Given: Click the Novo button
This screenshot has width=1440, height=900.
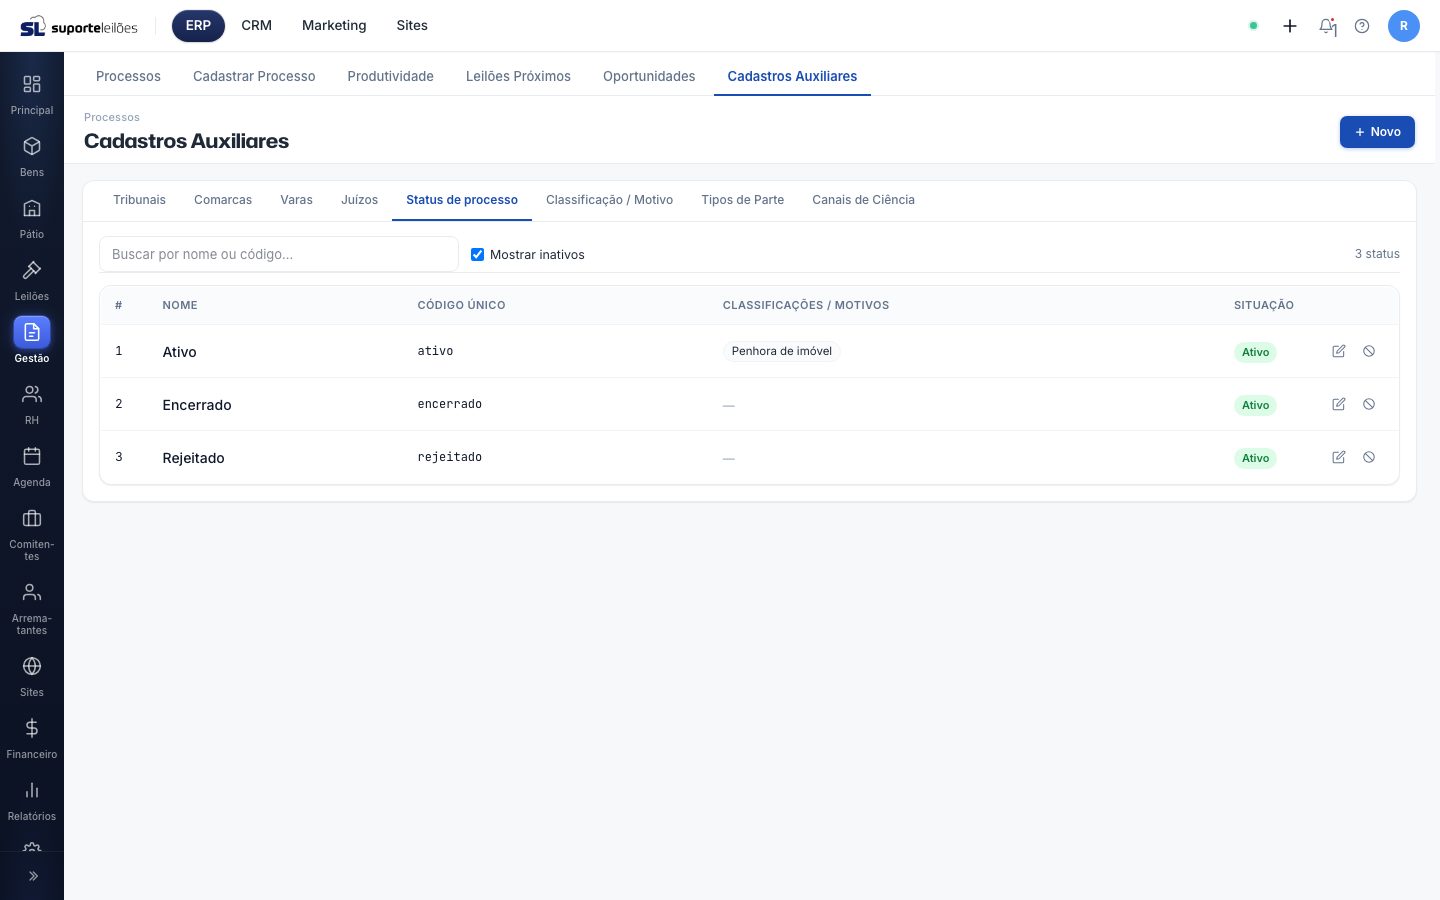Looking at the screenshot, I should [1377, 132].
